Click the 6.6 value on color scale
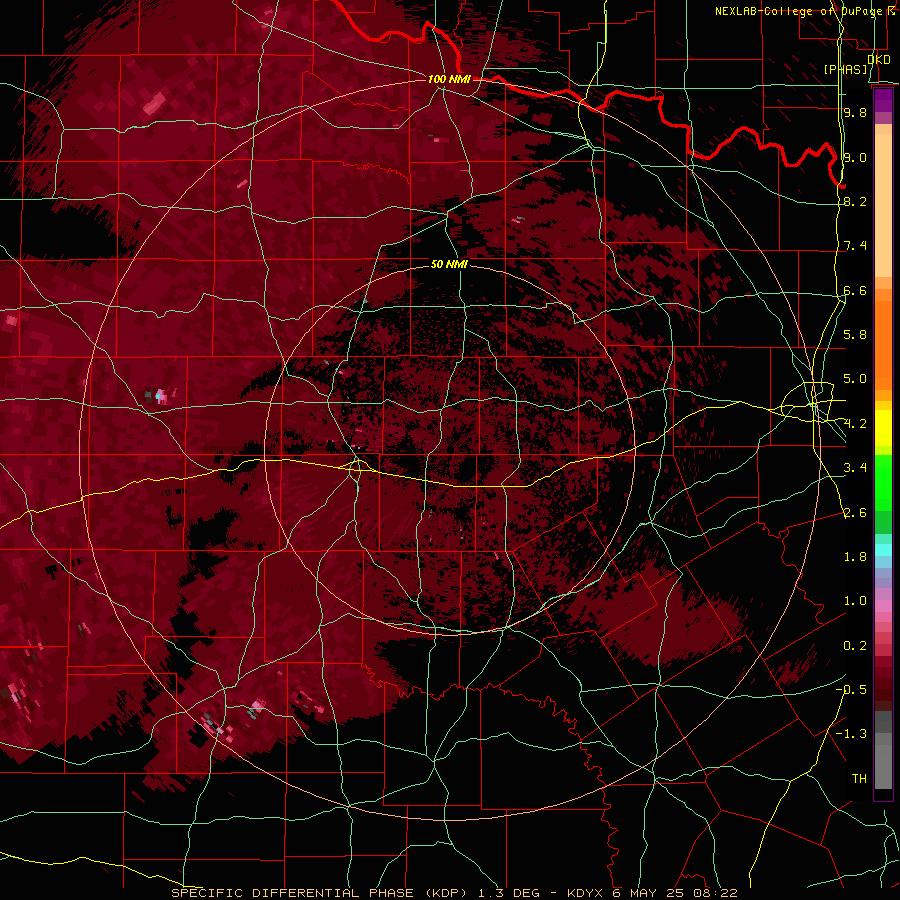 (x=855, y=290)
